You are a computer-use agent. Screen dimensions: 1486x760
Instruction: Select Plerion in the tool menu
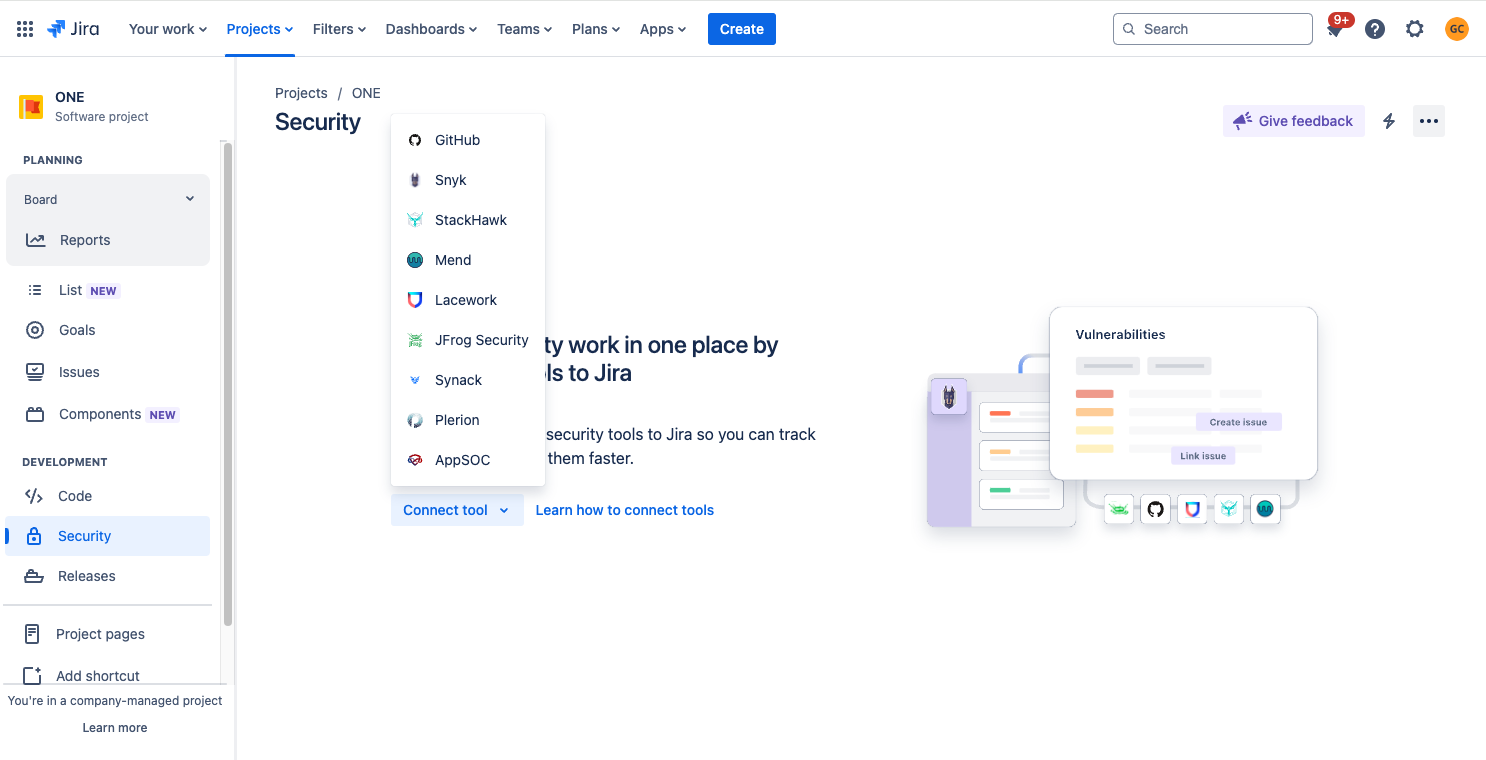tap(468, 420)
